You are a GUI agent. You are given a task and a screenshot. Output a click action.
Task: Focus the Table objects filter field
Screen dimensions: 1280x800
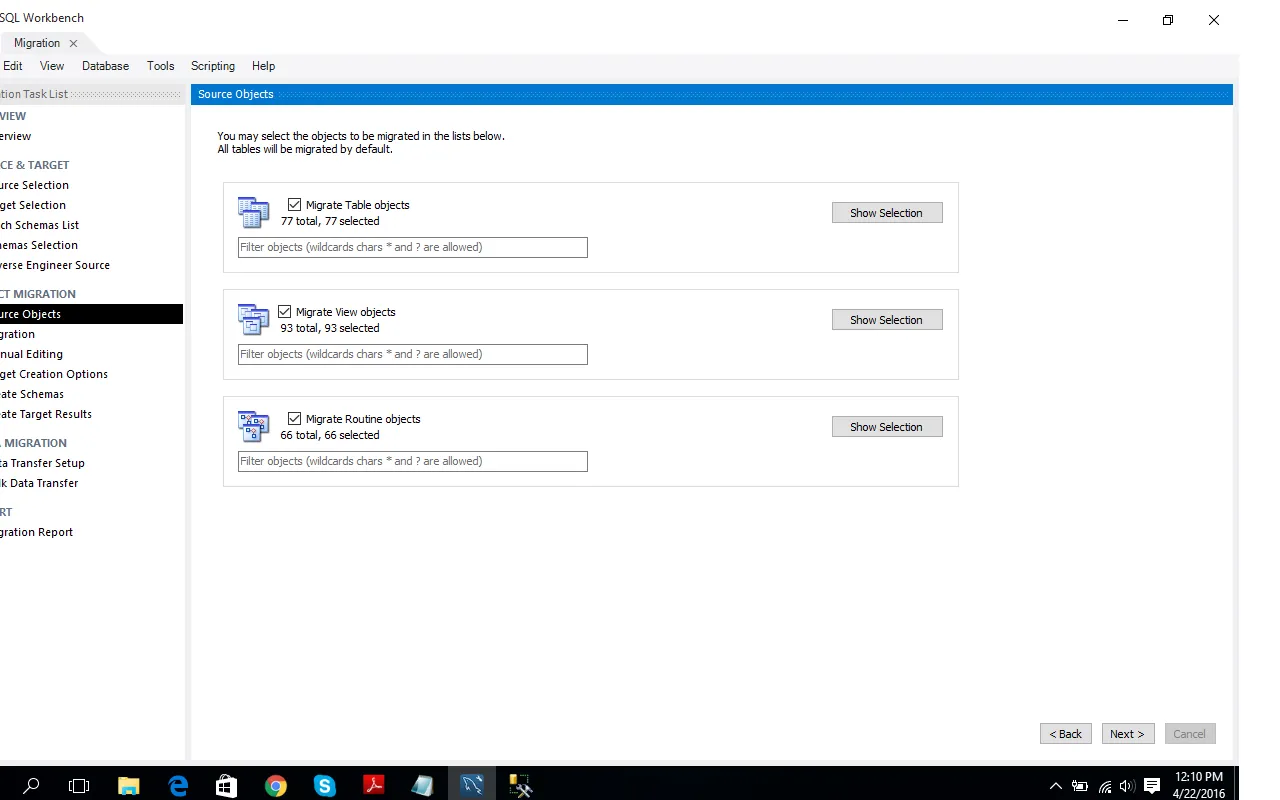[x=413, y=247]
